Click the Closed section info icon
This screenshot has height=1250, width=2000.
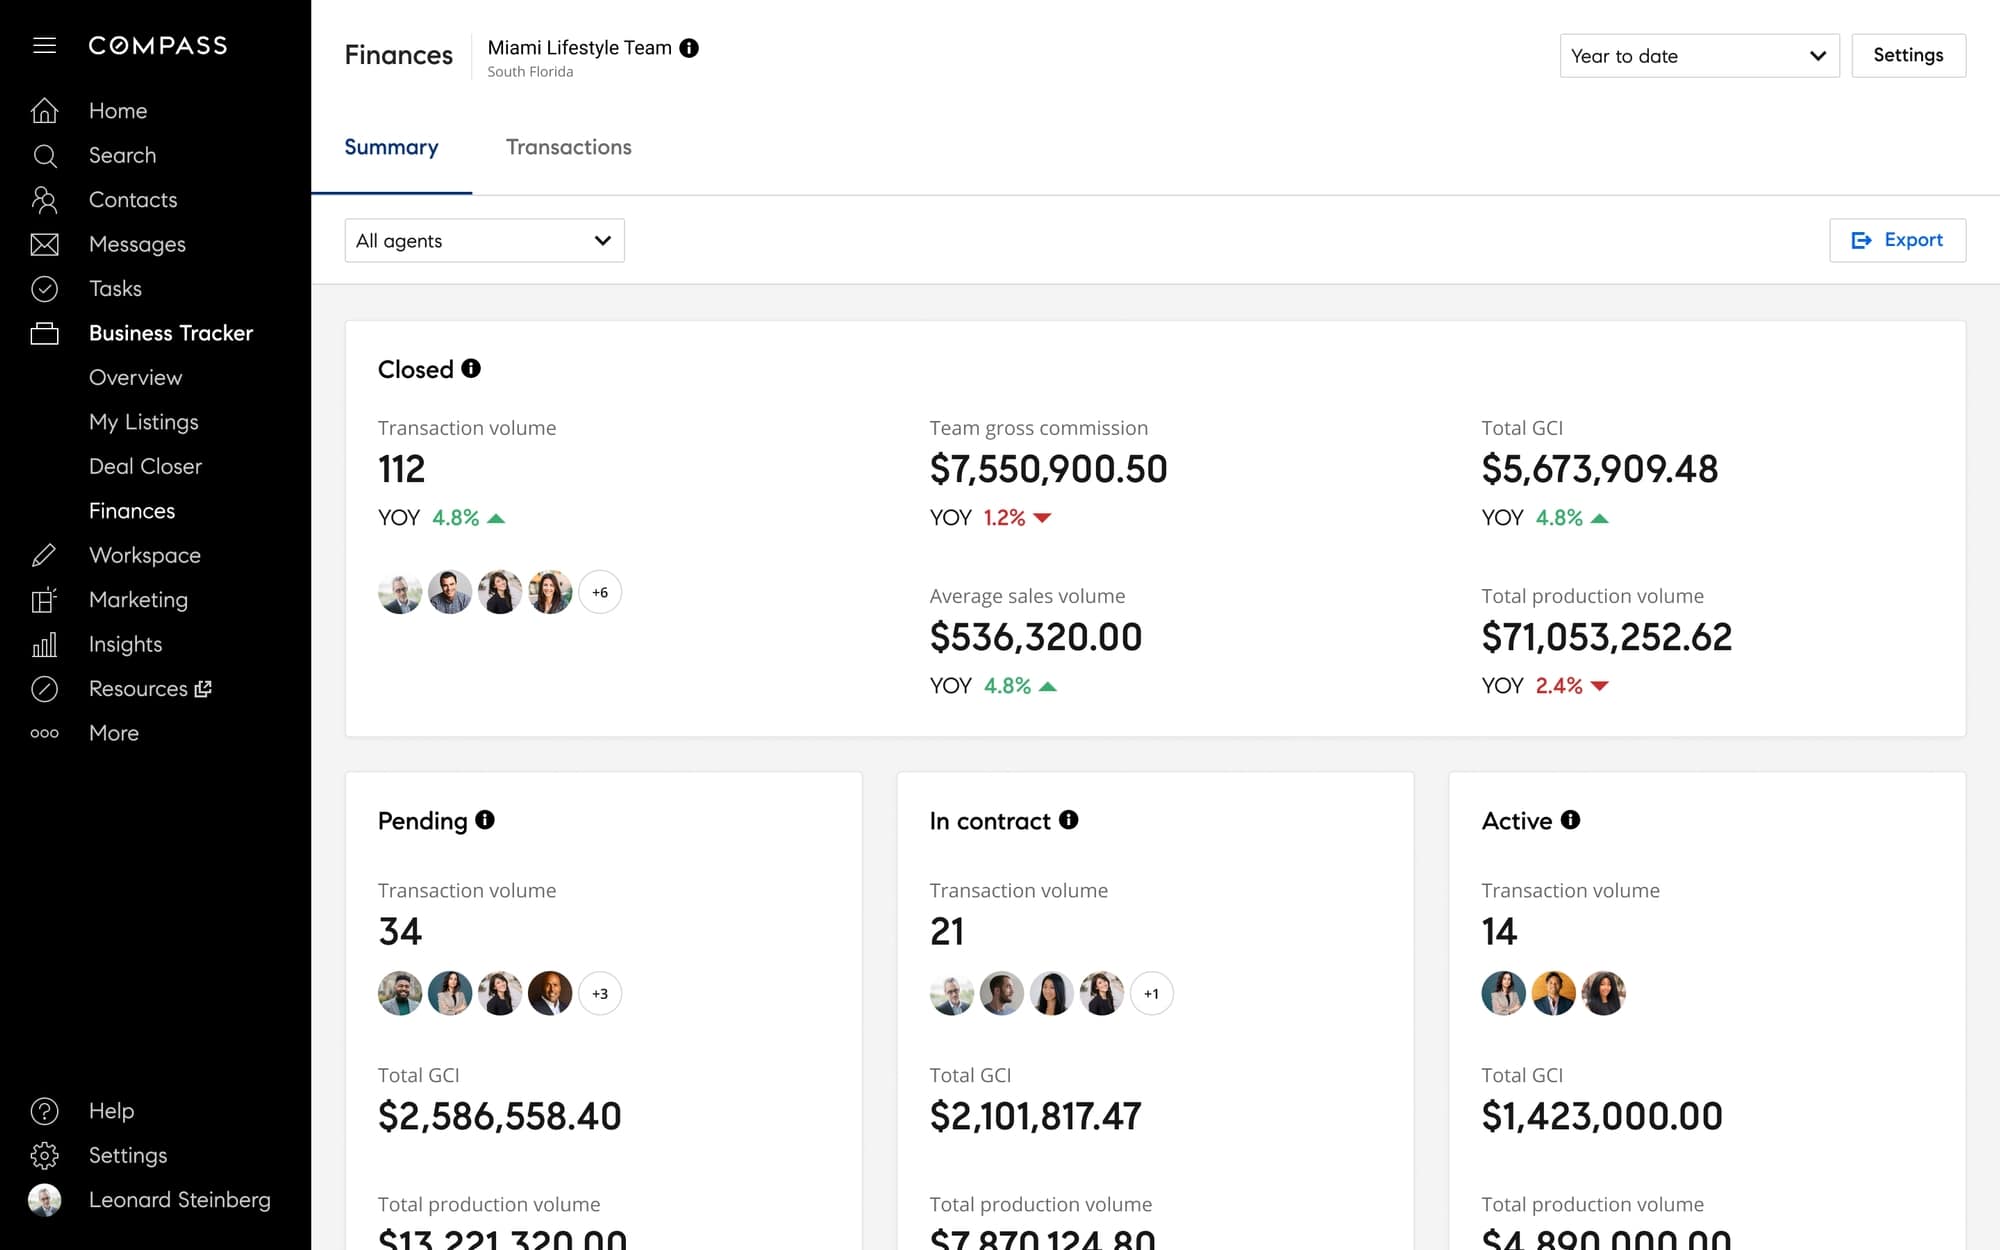471,367
